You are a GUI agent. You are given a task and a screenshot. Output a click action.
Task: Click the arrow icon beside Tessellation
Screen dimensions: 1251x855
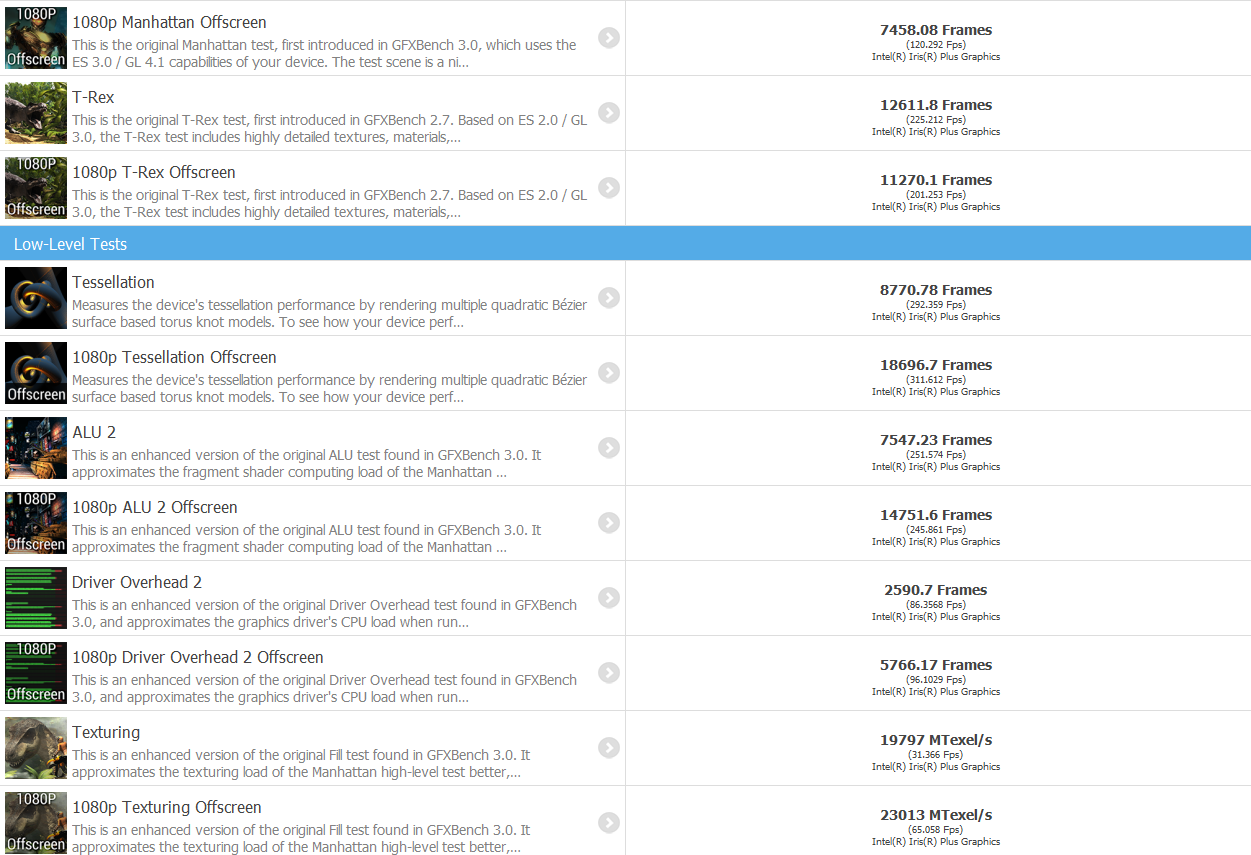[x=609, y=298]
